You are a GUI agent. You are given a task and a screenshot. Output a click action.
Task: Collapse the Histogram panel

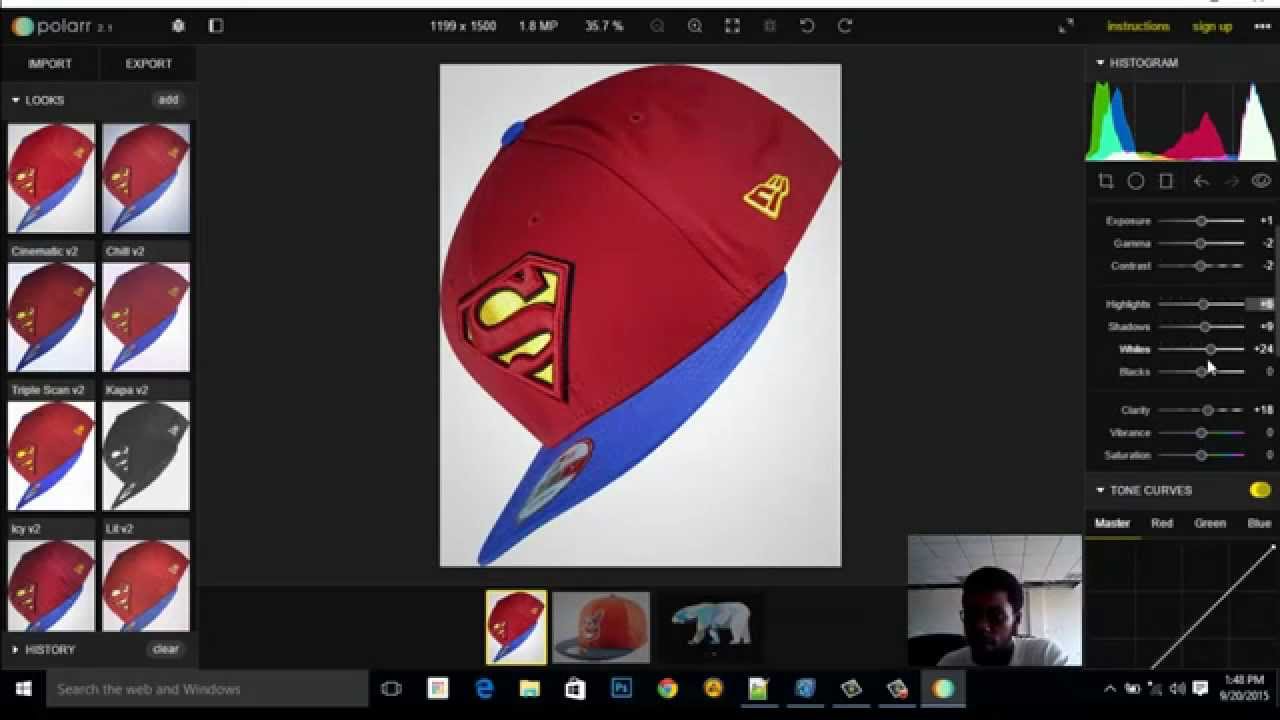coord(1100,62)
